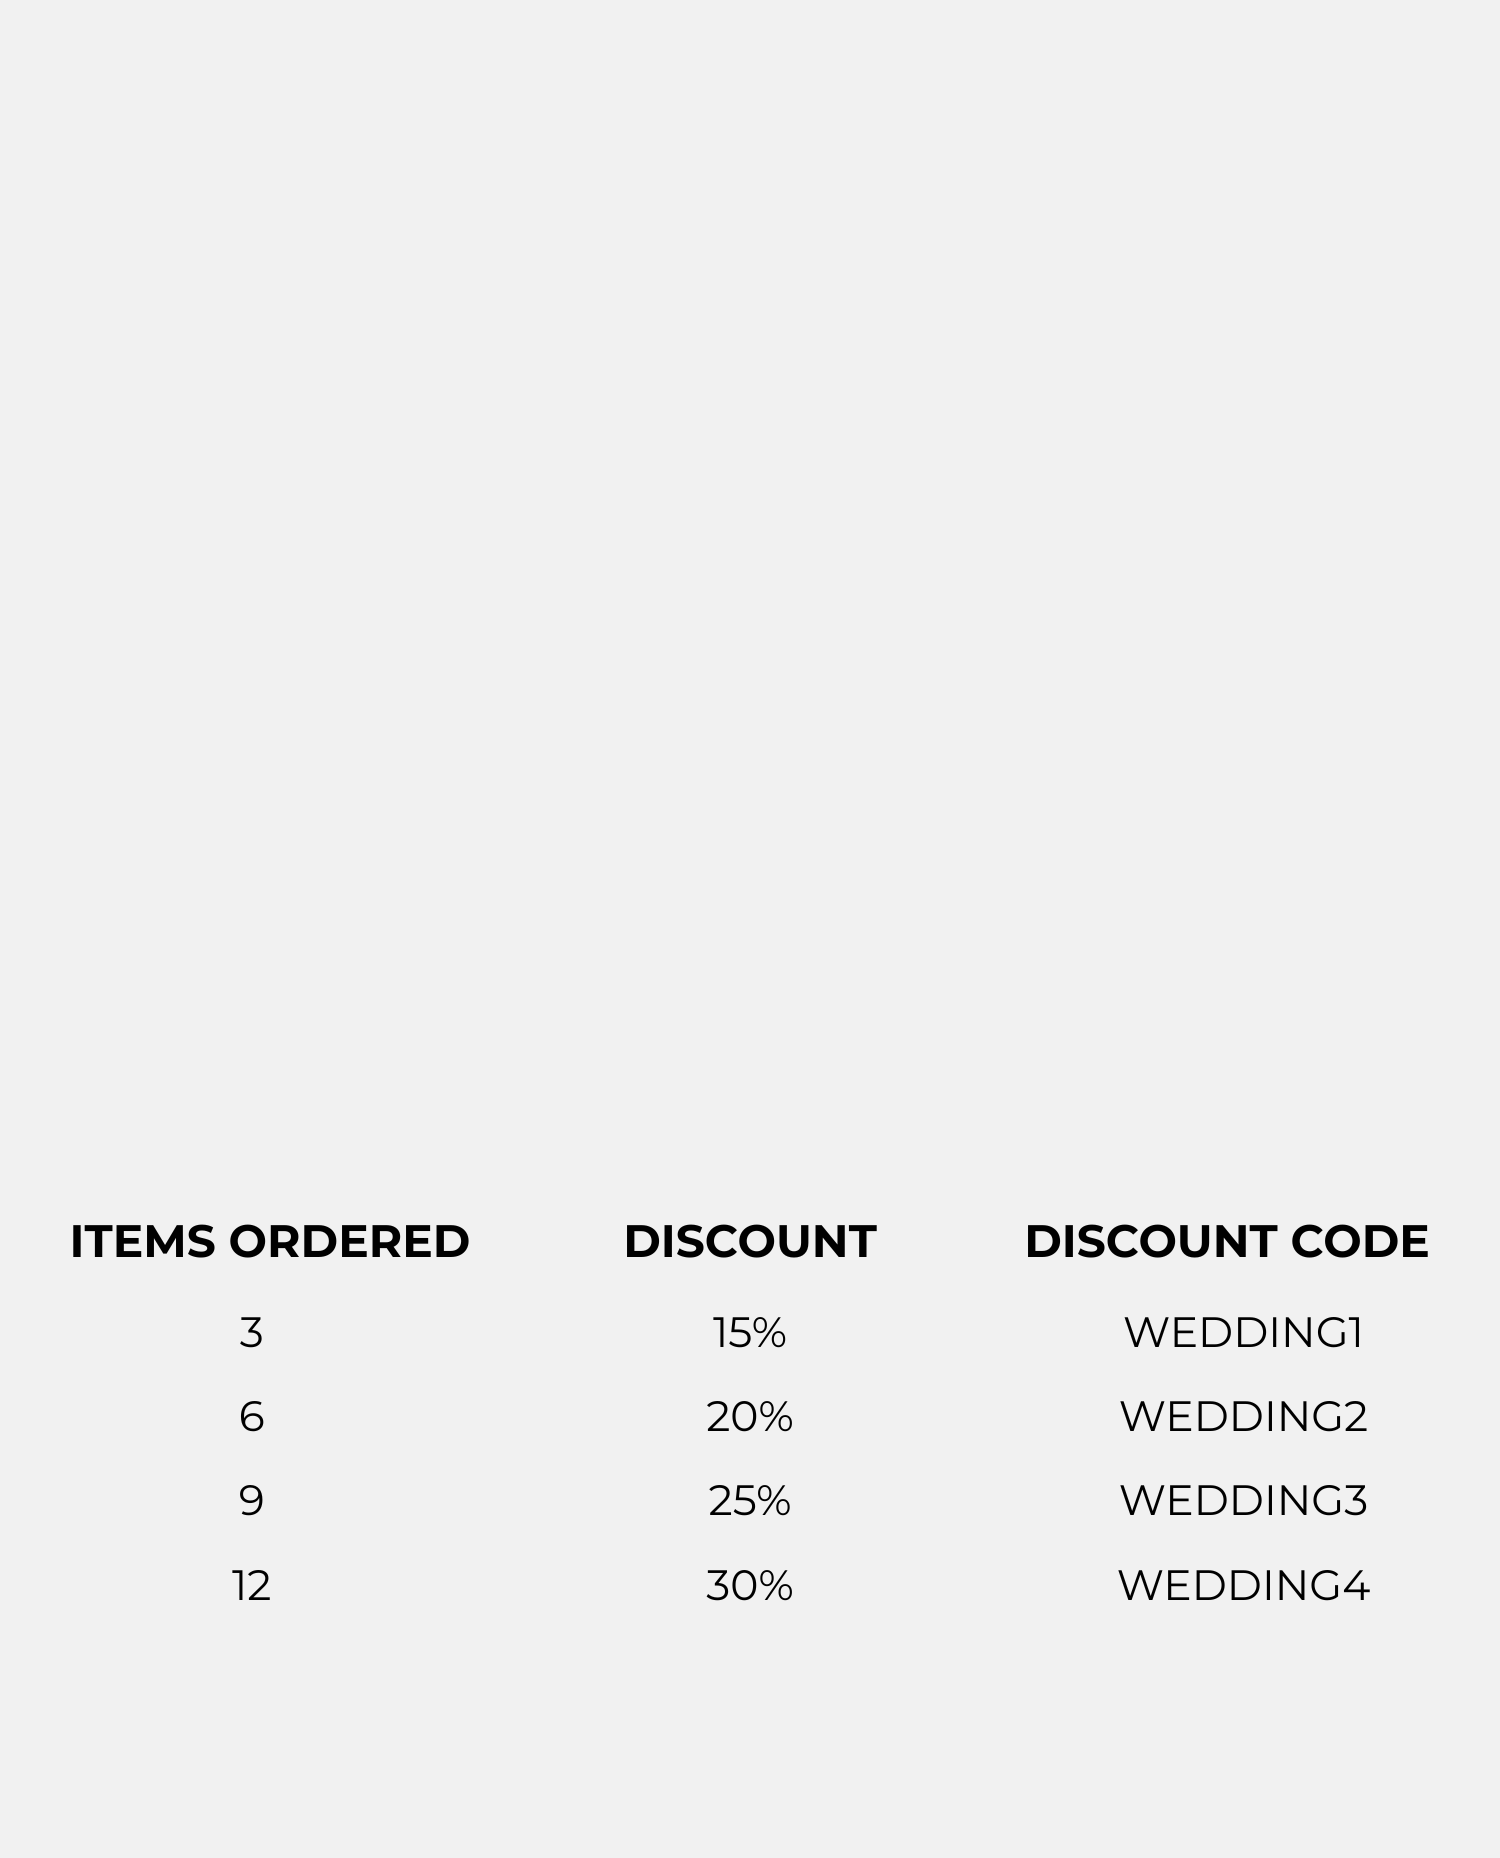Select the WEDDING3 discount code

[1243, 1501]
